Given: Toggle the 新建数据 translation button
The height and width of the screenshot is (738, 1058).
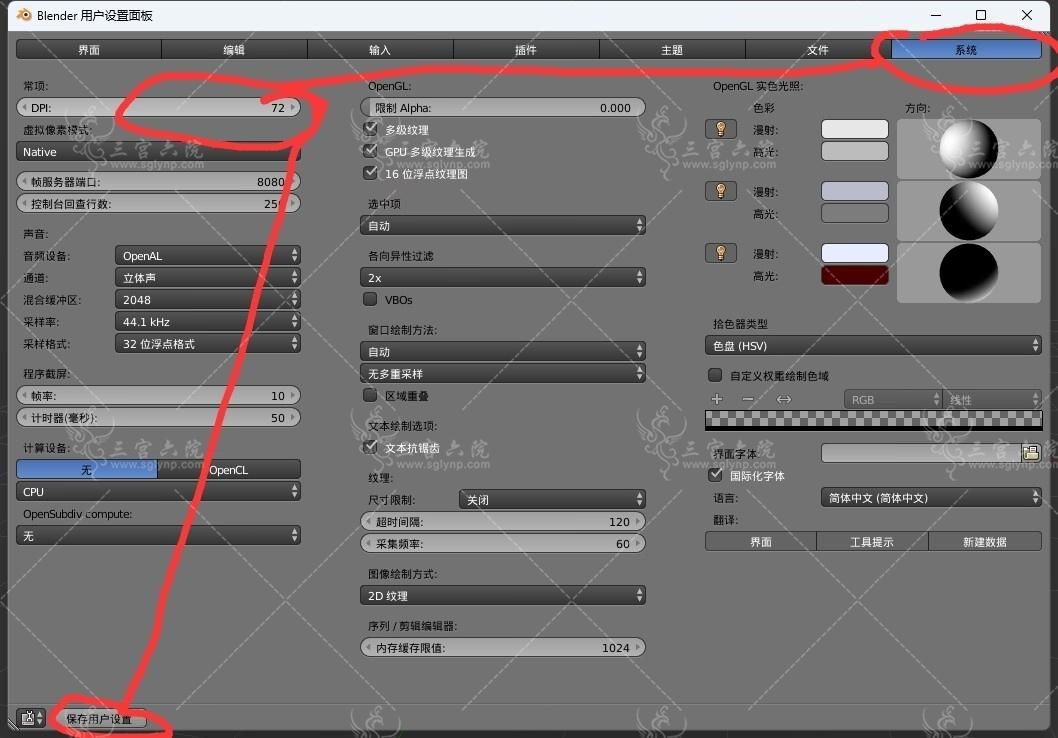Looking at the screenshot, I should tap(985, 542).
